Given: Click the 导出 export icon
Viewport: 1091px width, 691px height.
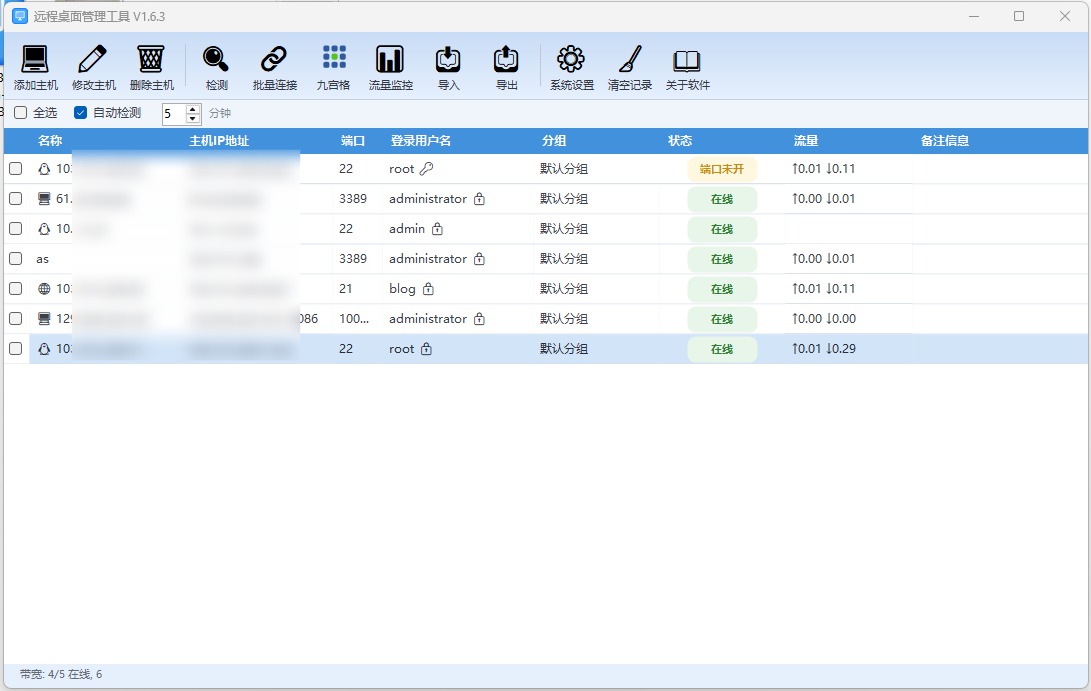Looking at the screenshot, I should coord(506,67).
